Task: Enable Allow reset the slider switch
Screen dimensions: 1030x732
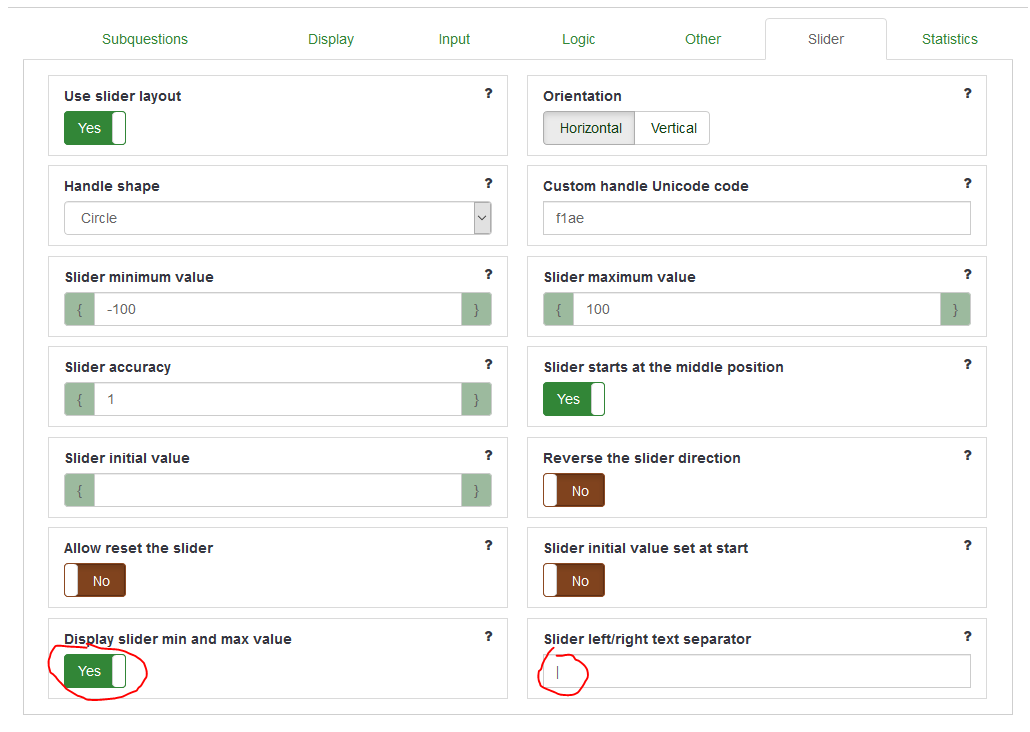Action: tap(95, 581)
